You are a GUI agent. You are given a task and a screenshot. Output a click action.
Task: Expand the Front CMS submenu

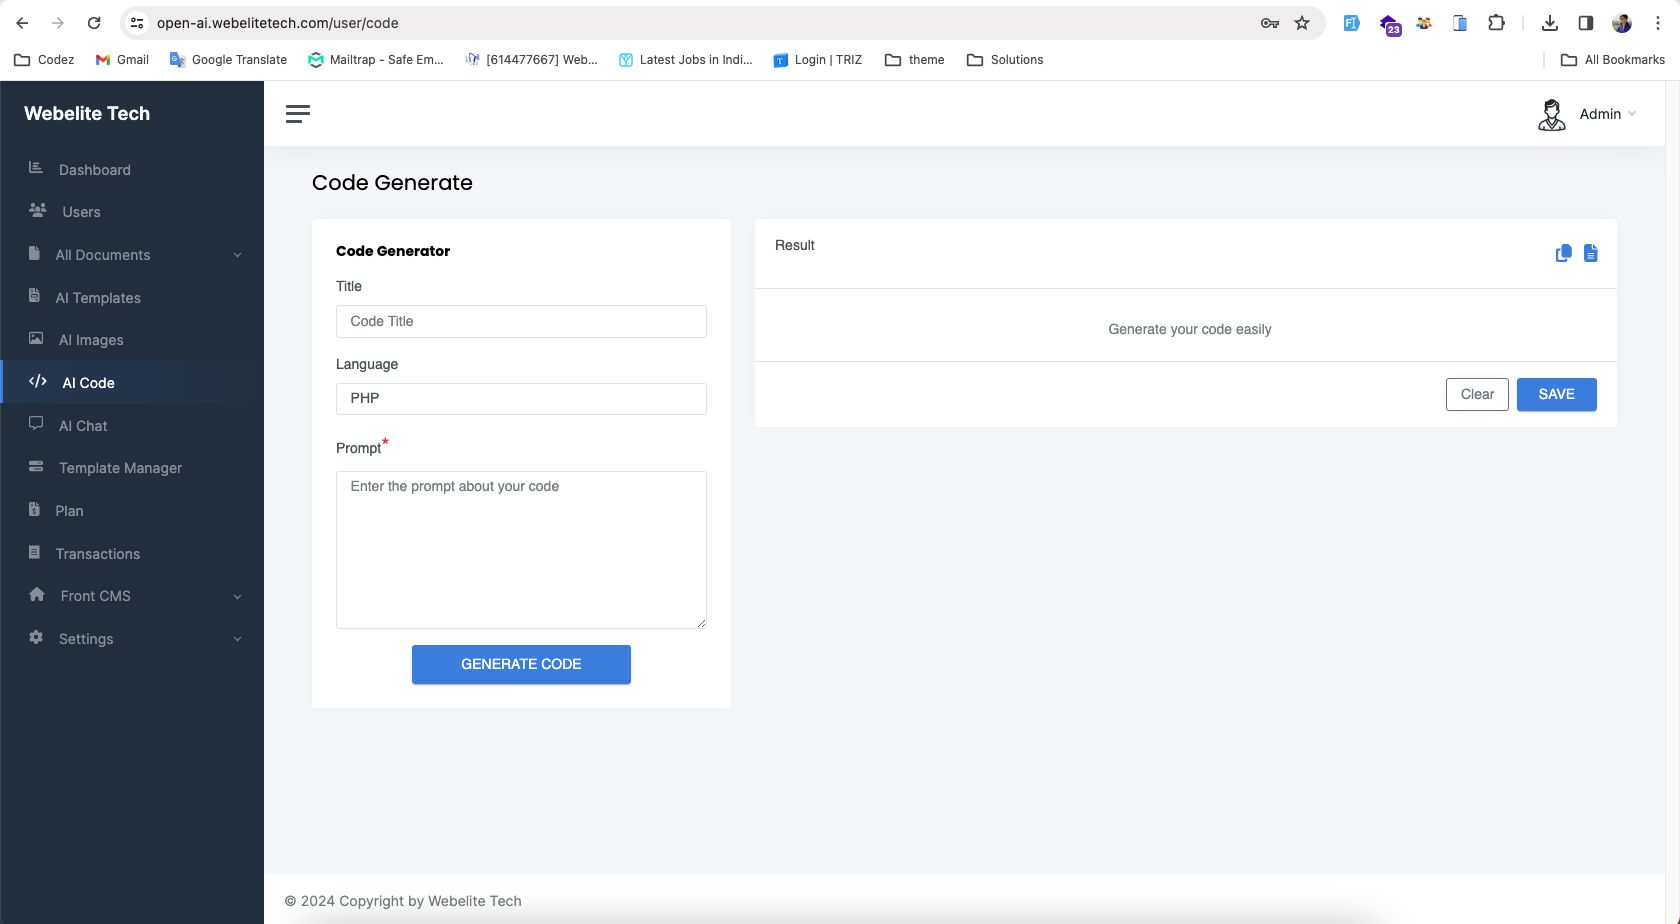pyautogui.click(x=237, y=597)
